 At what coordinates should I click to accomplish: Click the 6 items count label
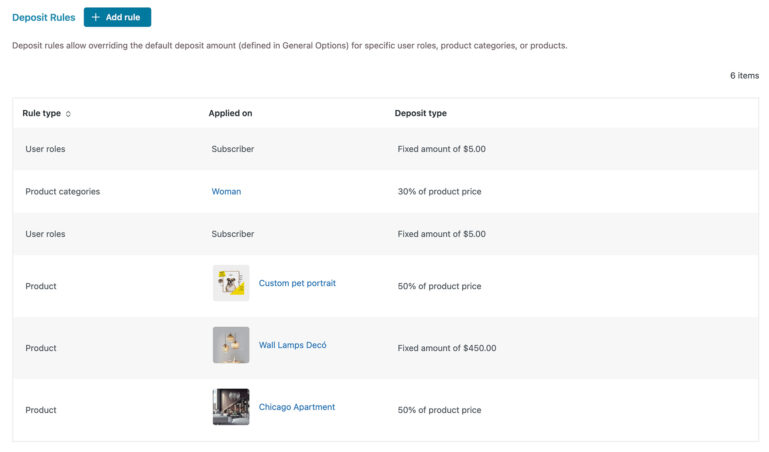[x=744, y=75]
